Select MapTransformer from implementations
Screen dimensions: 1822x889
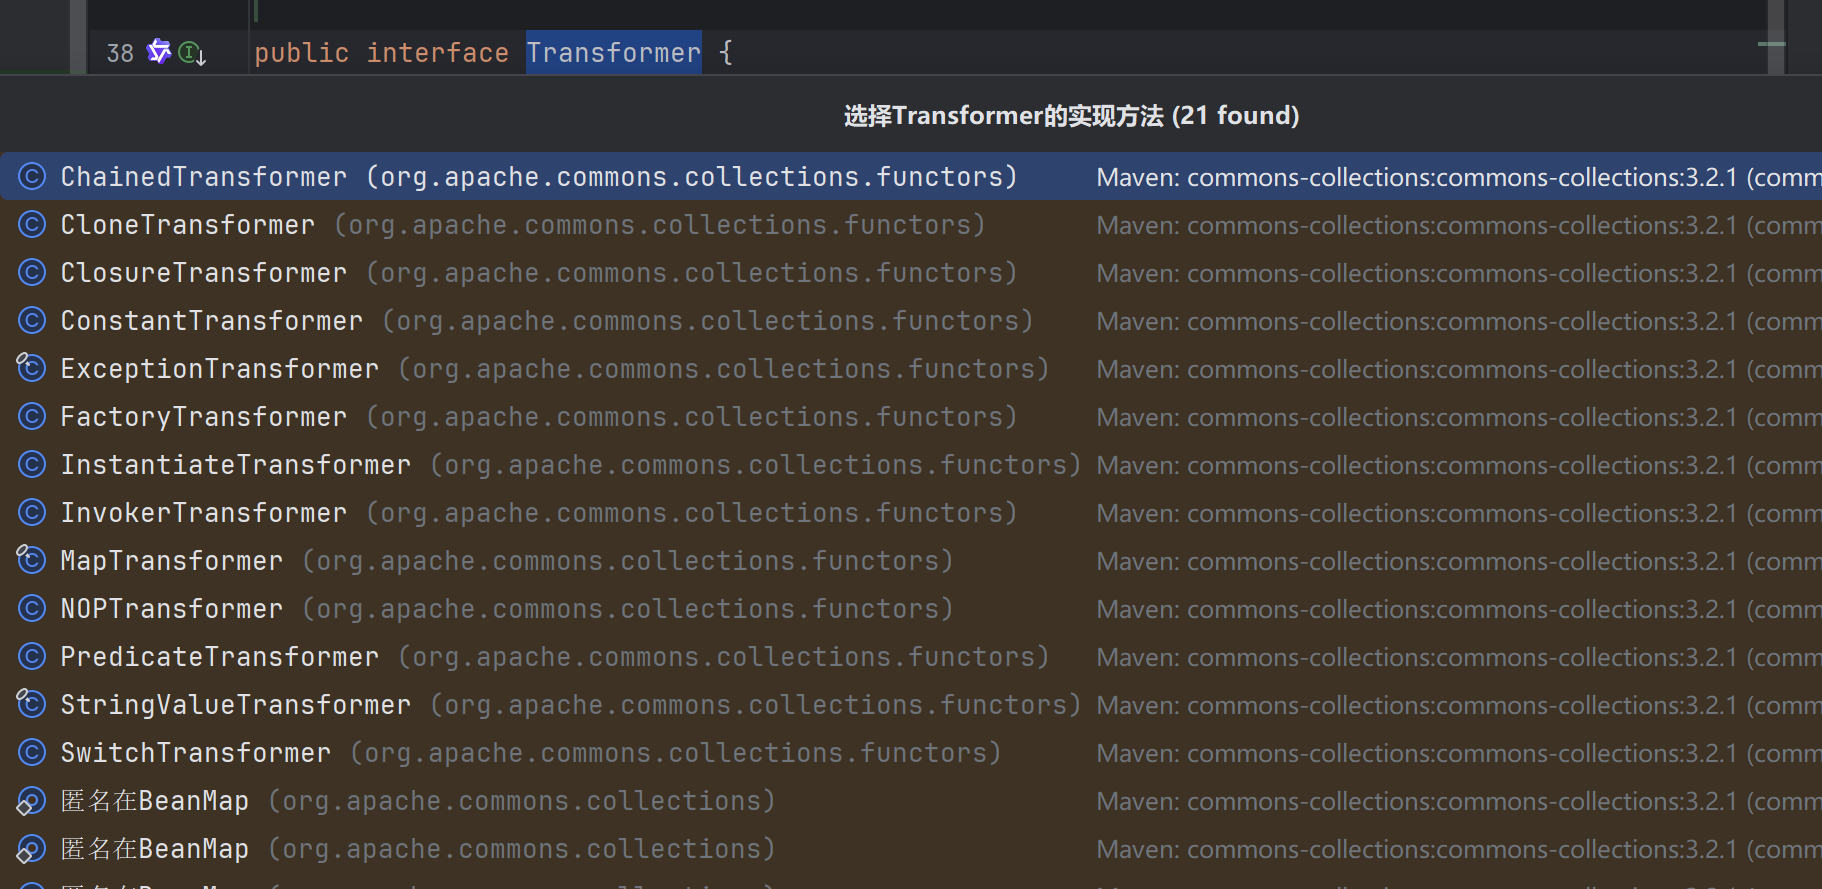pyautogui.click(x=911, y=561)
